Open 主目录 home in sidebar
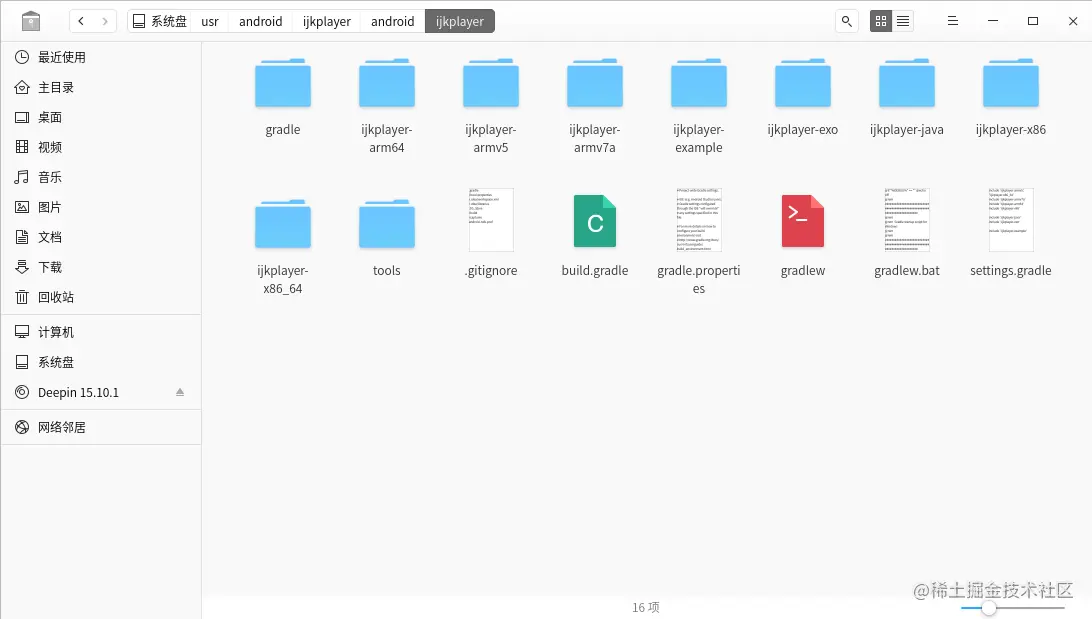The width and height of the screenshot is (1092, 619). tap(101, 87)
